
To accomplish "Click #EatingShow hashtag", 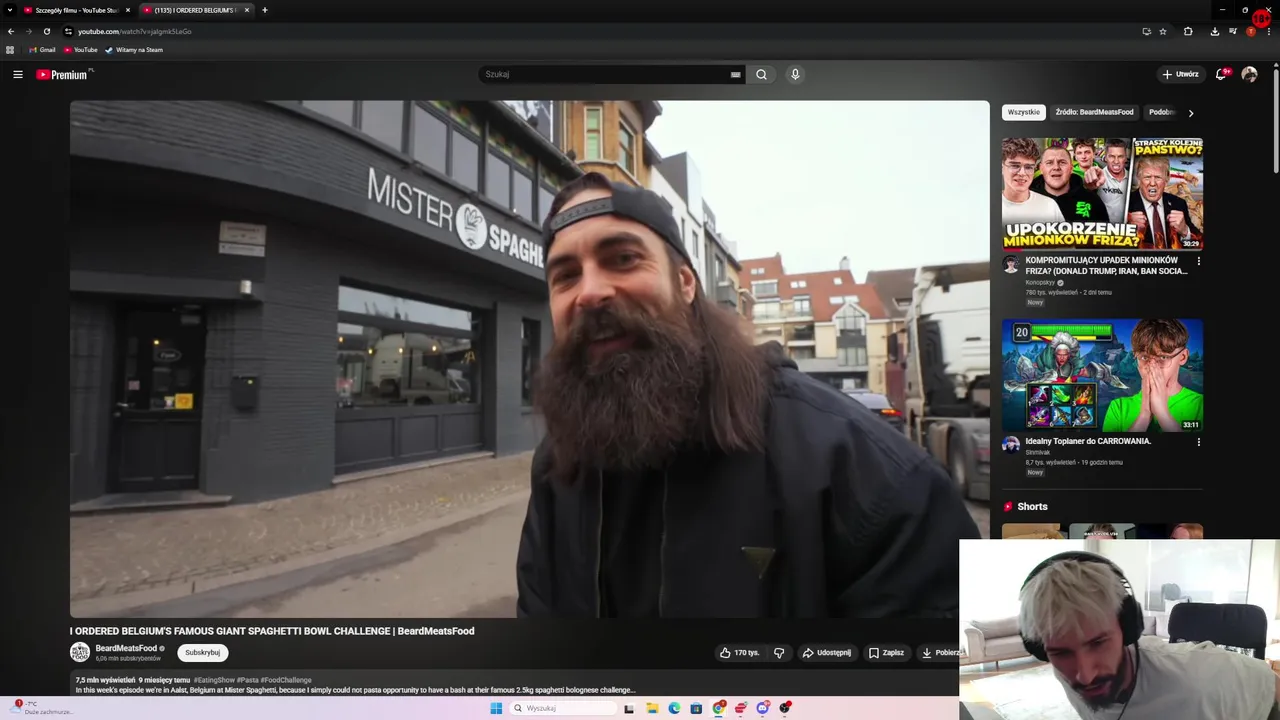I will [x=214, y=680].
